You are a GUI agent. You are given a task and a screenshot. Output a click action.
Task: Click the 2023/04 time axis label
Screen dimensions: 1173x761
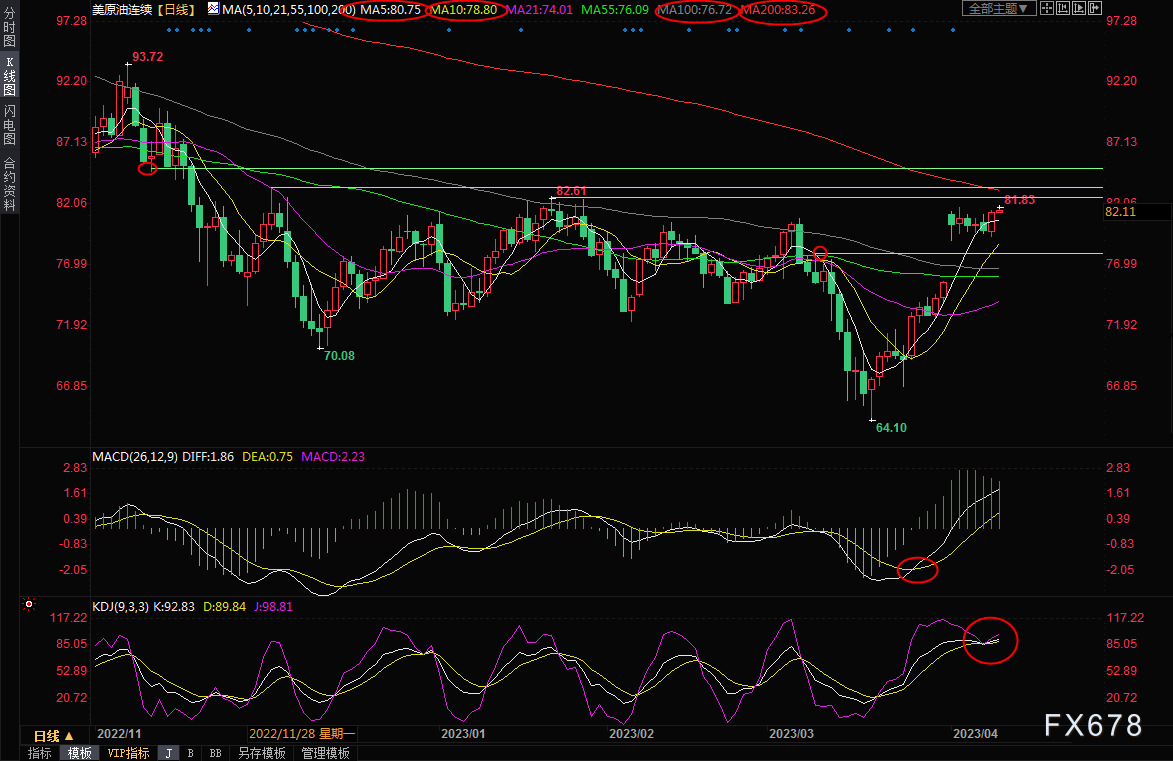click(976, 734)
